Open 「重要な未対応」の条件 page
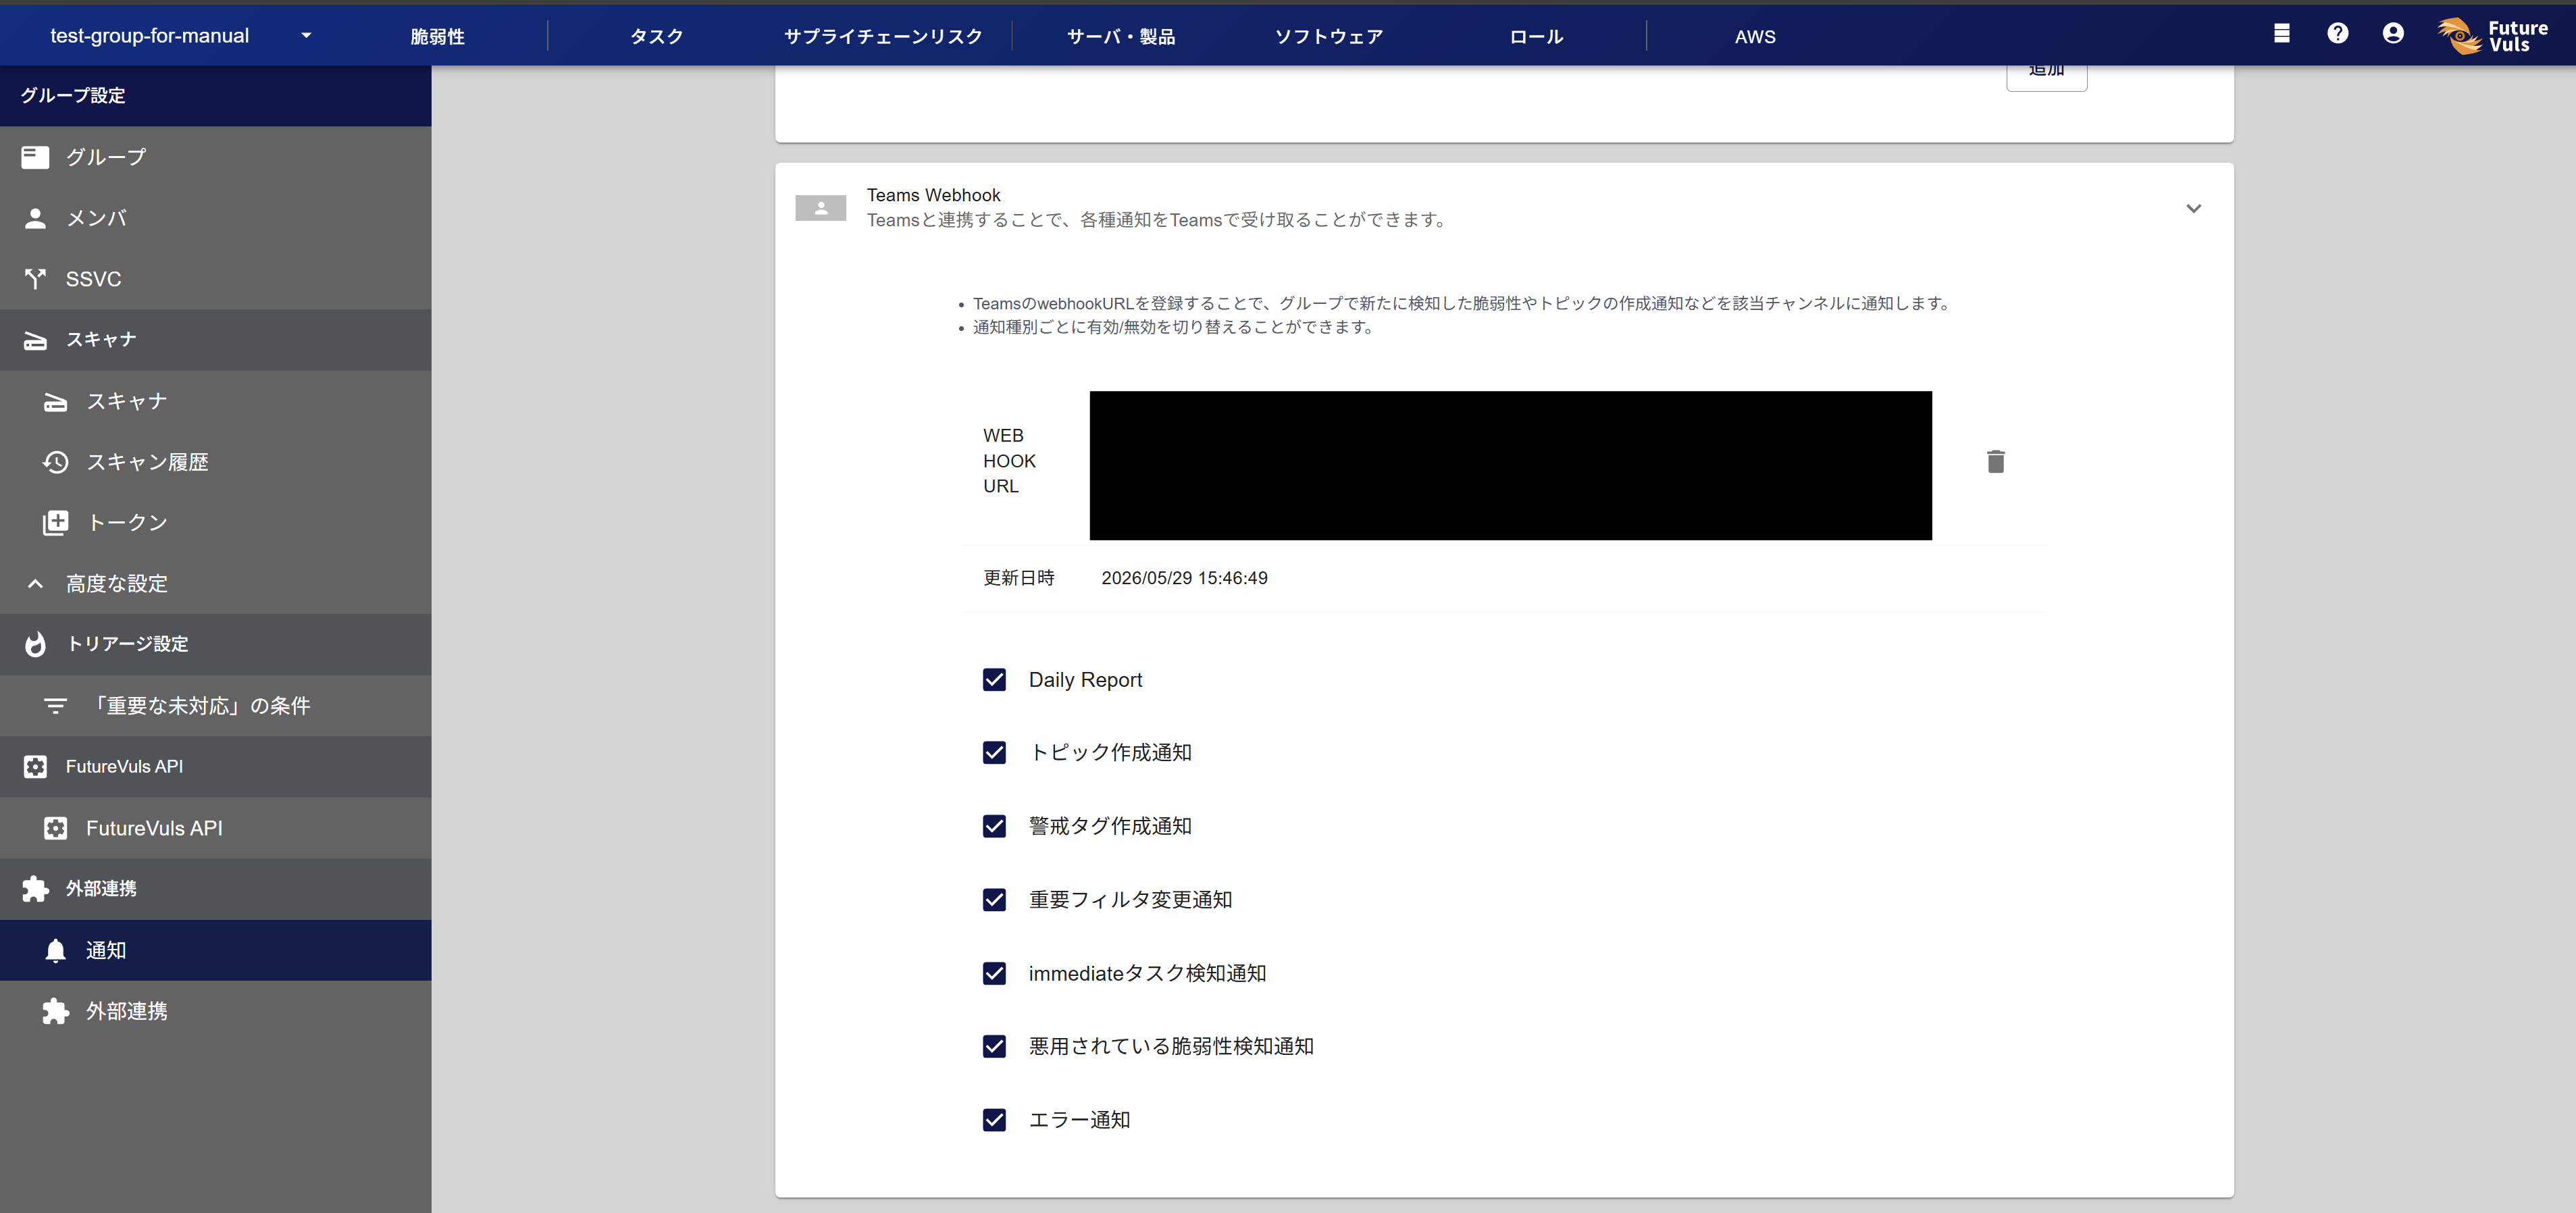The width and height of the screenshot is (2576, 1213). tap(216, 706)
